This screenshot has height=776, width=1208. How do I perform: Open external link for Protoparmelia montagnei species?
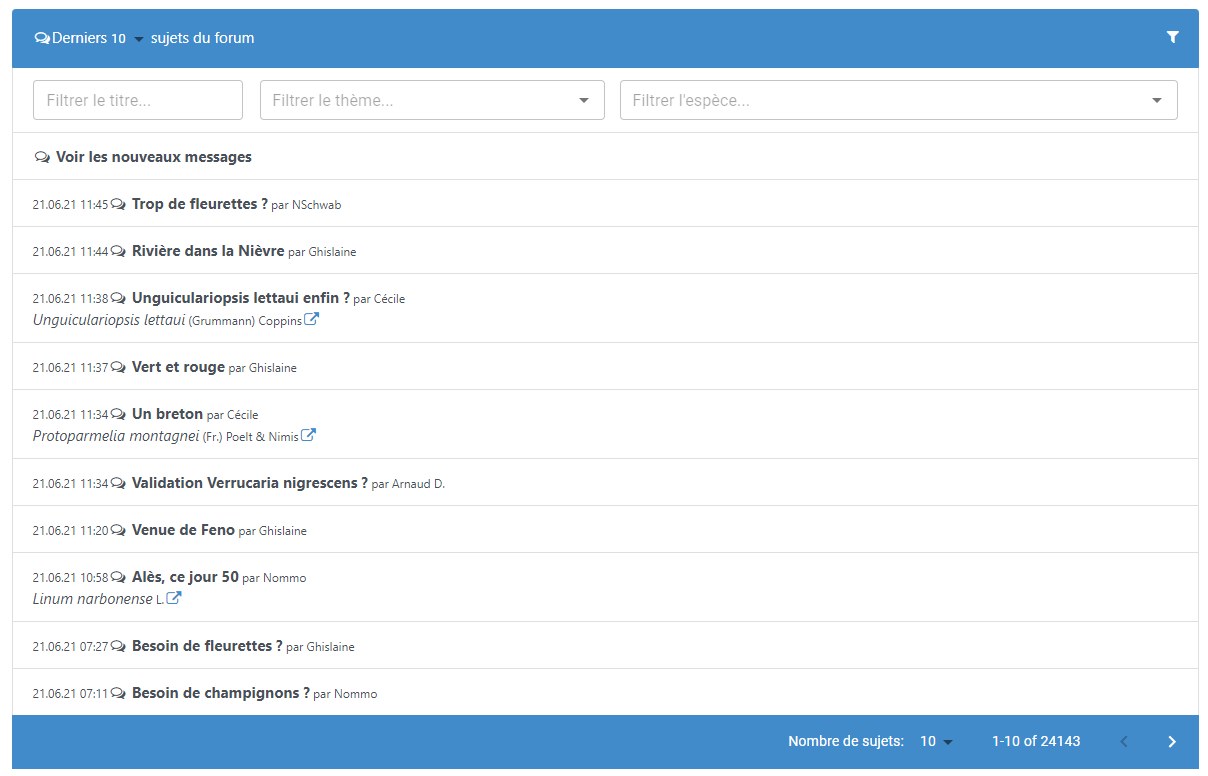pyautogui.click(x=309, y=436)
